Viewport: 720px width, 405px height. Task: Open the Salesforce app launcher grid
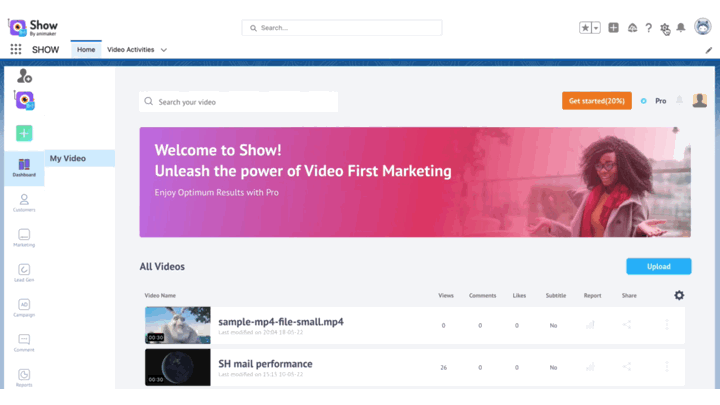pos(16,49)
